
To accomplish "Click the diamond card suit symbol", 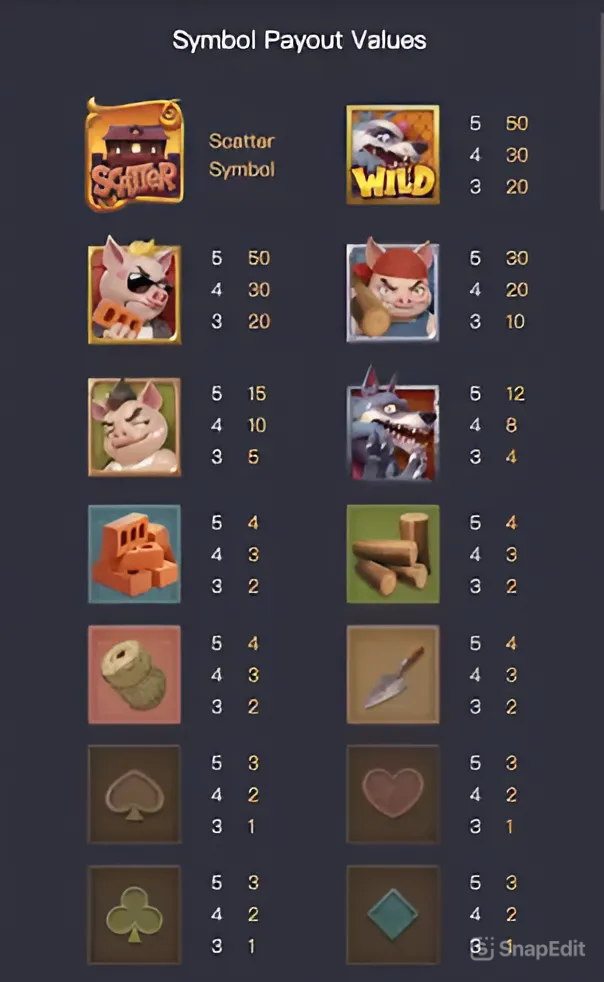I will (x=393, y=914).
